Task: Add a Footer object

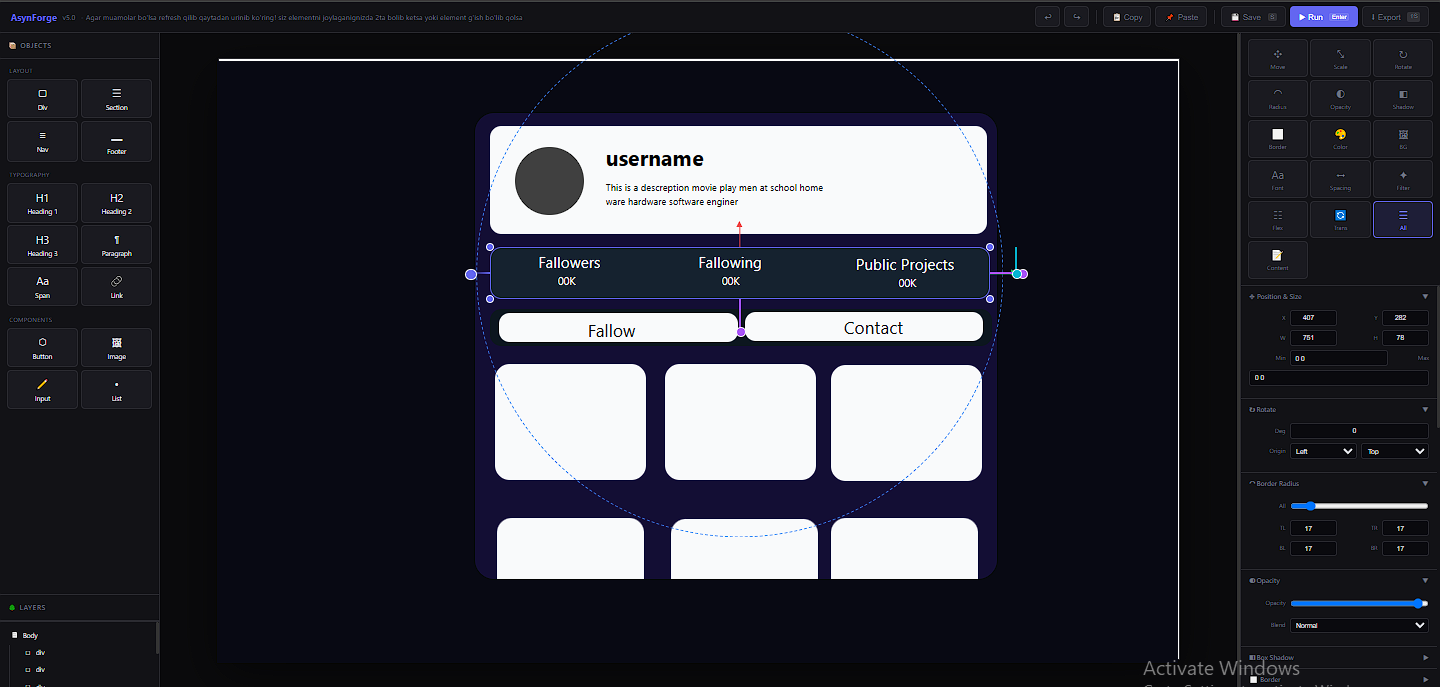Action: [116, 141]
